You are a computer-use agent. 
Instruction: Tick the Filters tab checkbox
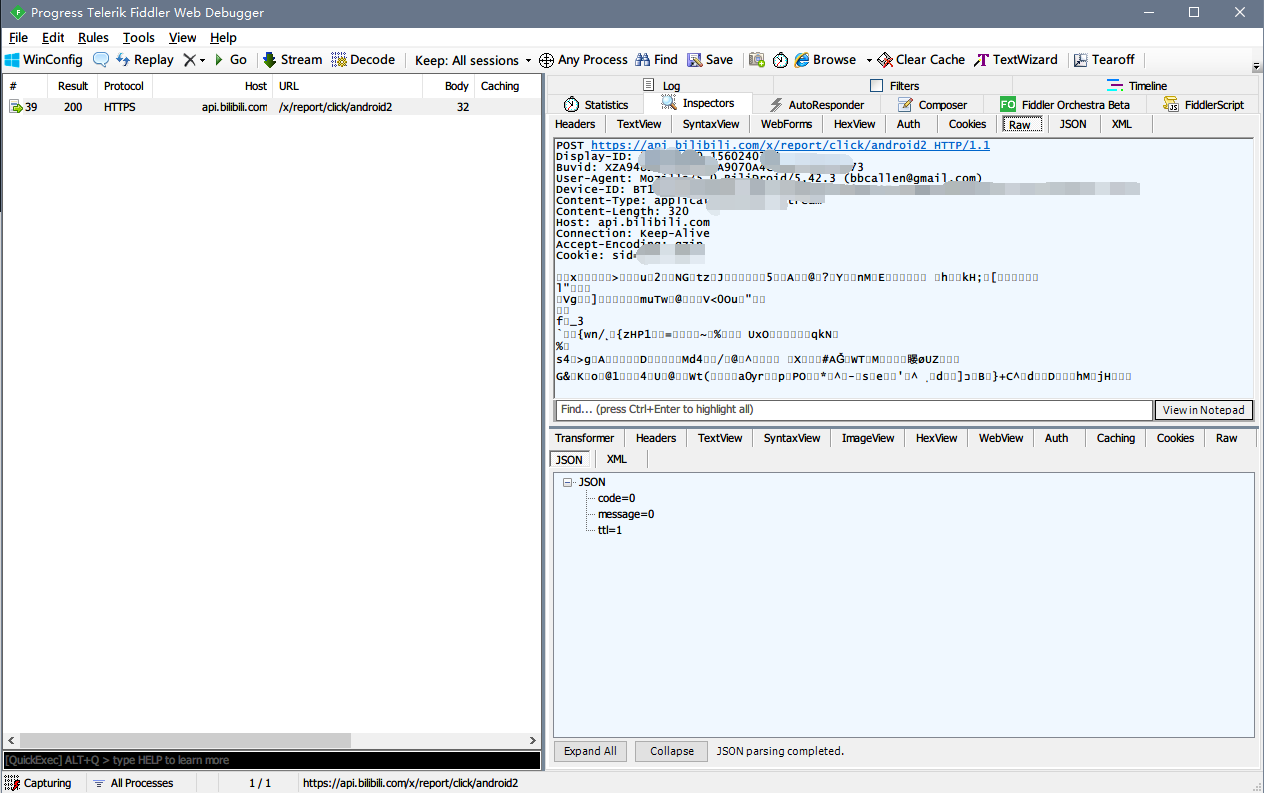pyautogui.click(x=877, y=86)
